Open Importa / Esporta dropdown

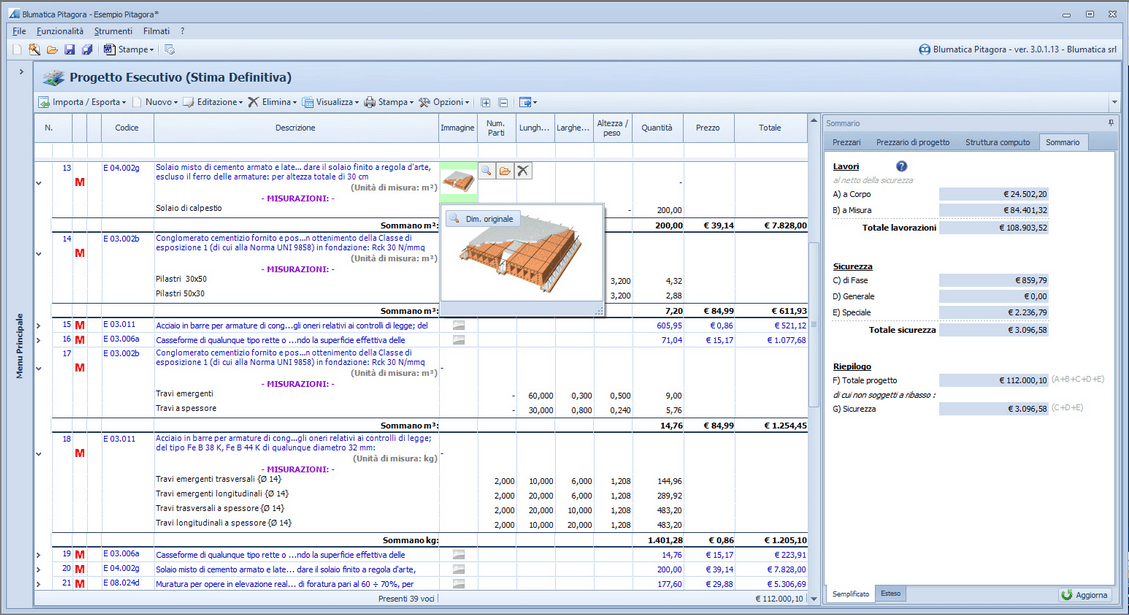pyautogui.click(x=82, y=102)
